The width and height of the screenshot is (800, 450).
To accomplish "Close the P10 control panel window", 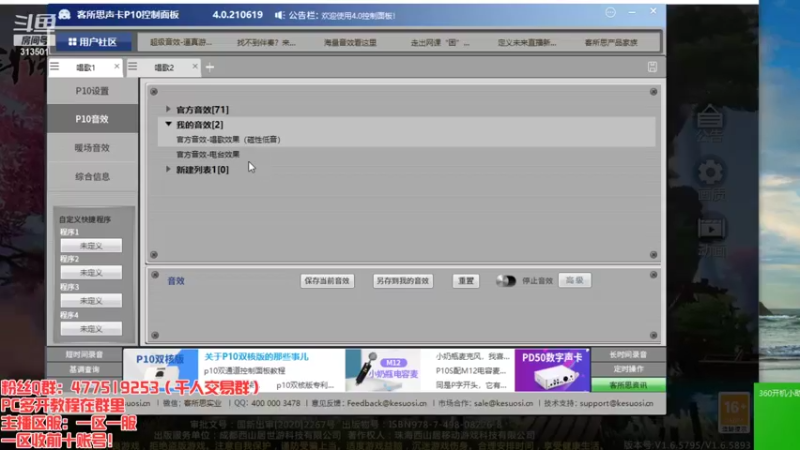I will coord(653,11).
